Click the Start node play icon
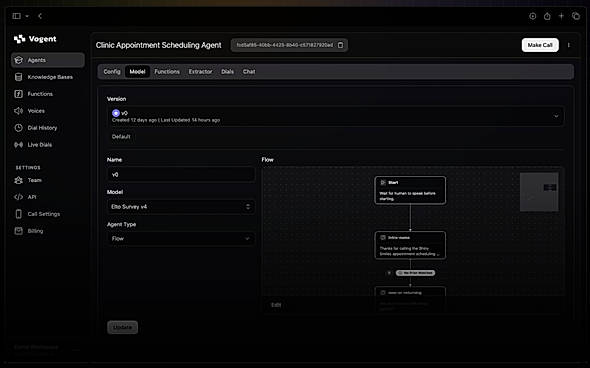Screen dimensions: 590x368 coord(383,182)
